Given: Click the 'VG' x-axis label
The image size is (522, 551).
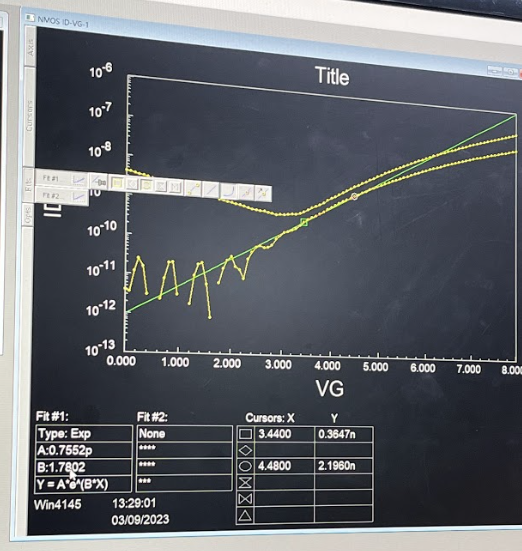Looking at the screenshot, I should click(329, 389).
